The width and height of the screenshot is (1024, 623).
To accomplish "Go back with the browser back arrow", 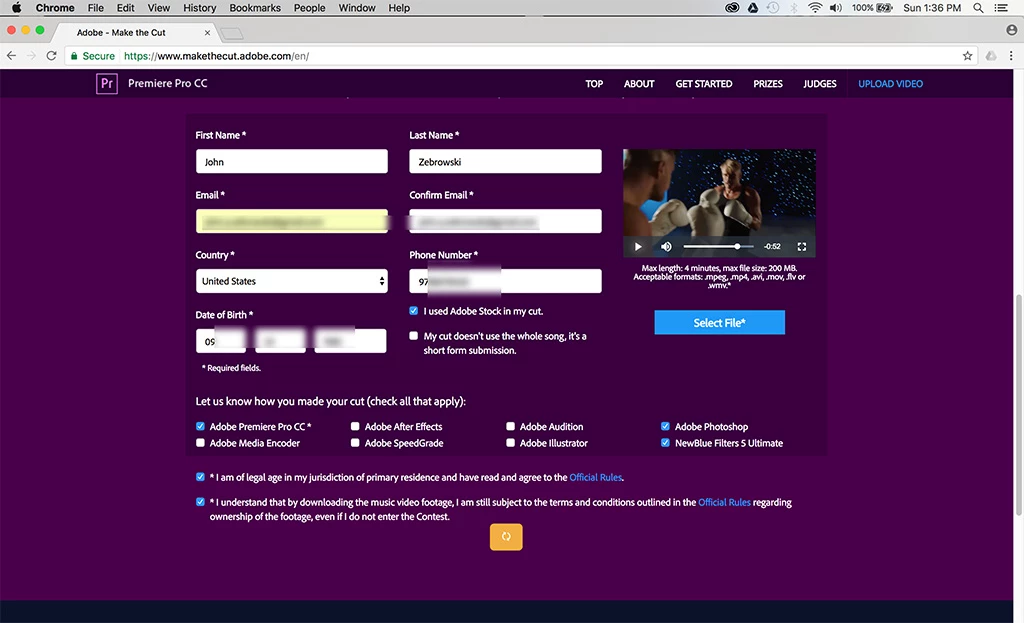I will pyautogui.click(x=12, y=56).
